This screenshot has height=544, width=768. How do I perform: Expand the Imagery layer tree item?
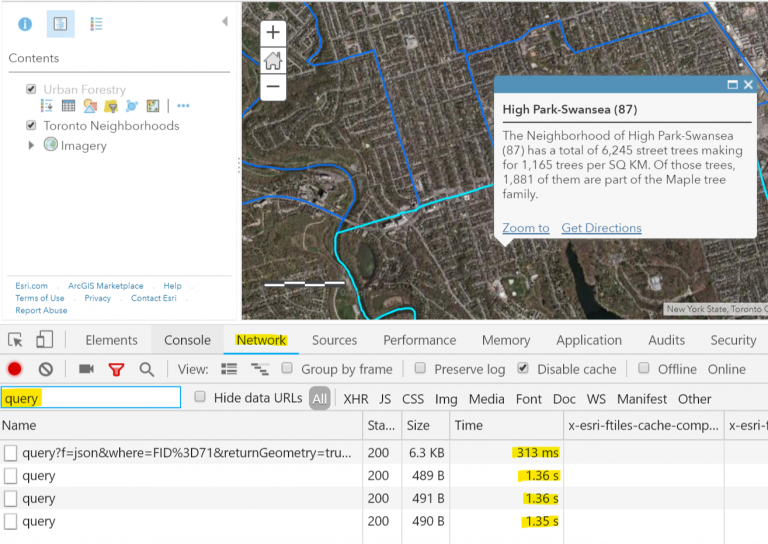32,146
